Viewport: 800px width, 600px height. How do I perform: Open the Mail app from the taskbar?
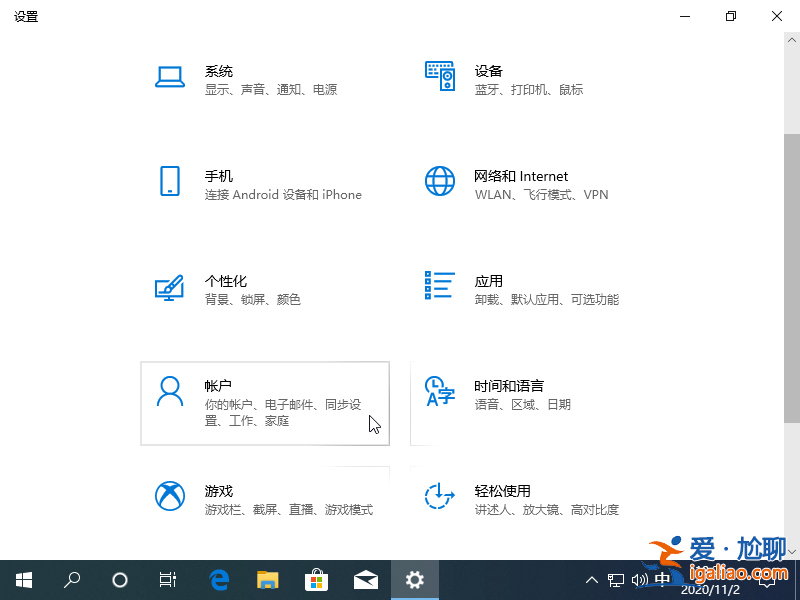(365, 580)
